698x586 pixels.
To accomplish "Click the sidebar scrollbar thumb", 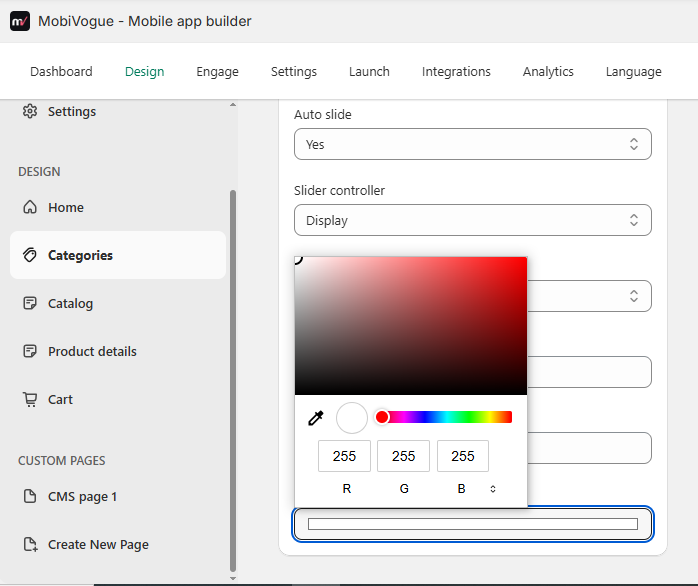I will coord(232,381).
